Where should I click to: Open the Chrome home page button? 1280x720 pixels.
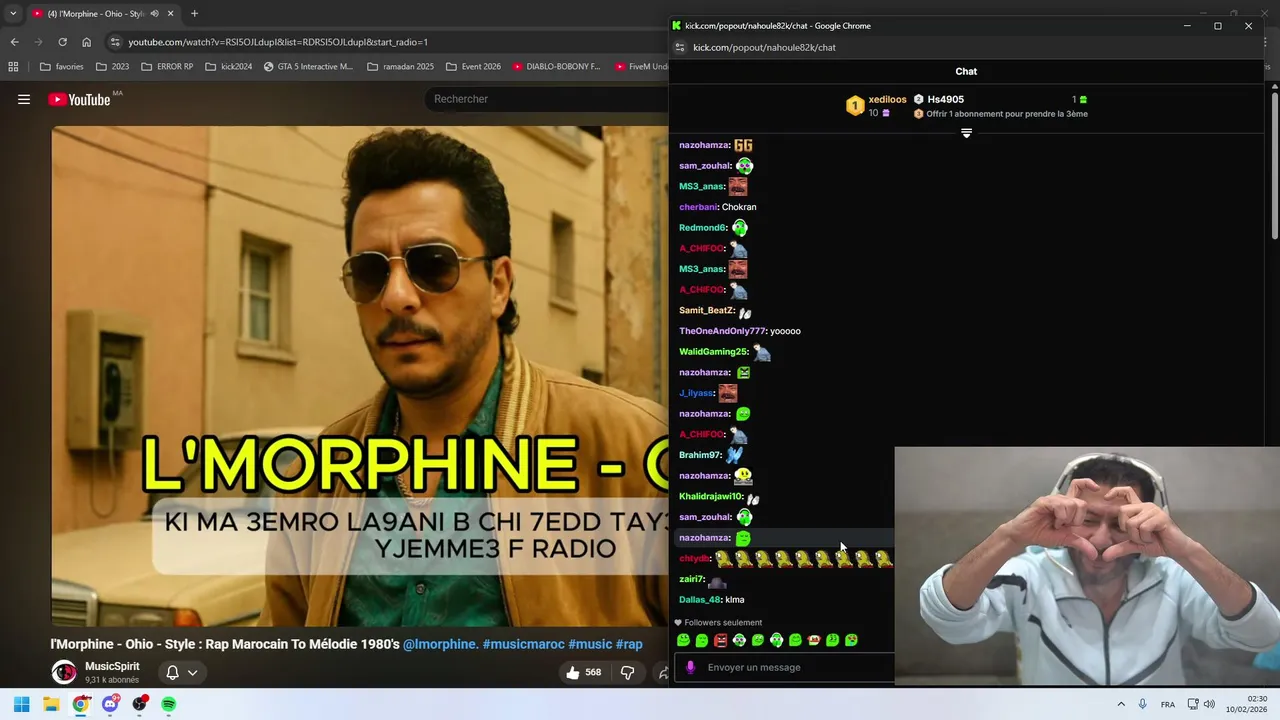click(86, 42)
